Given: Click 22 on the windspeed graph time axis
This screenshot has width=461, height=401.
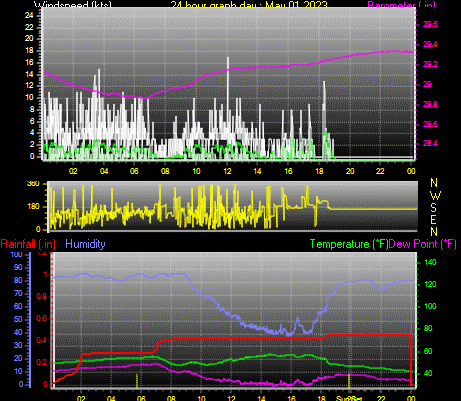Looking at the screenshot, I should 380,171.
